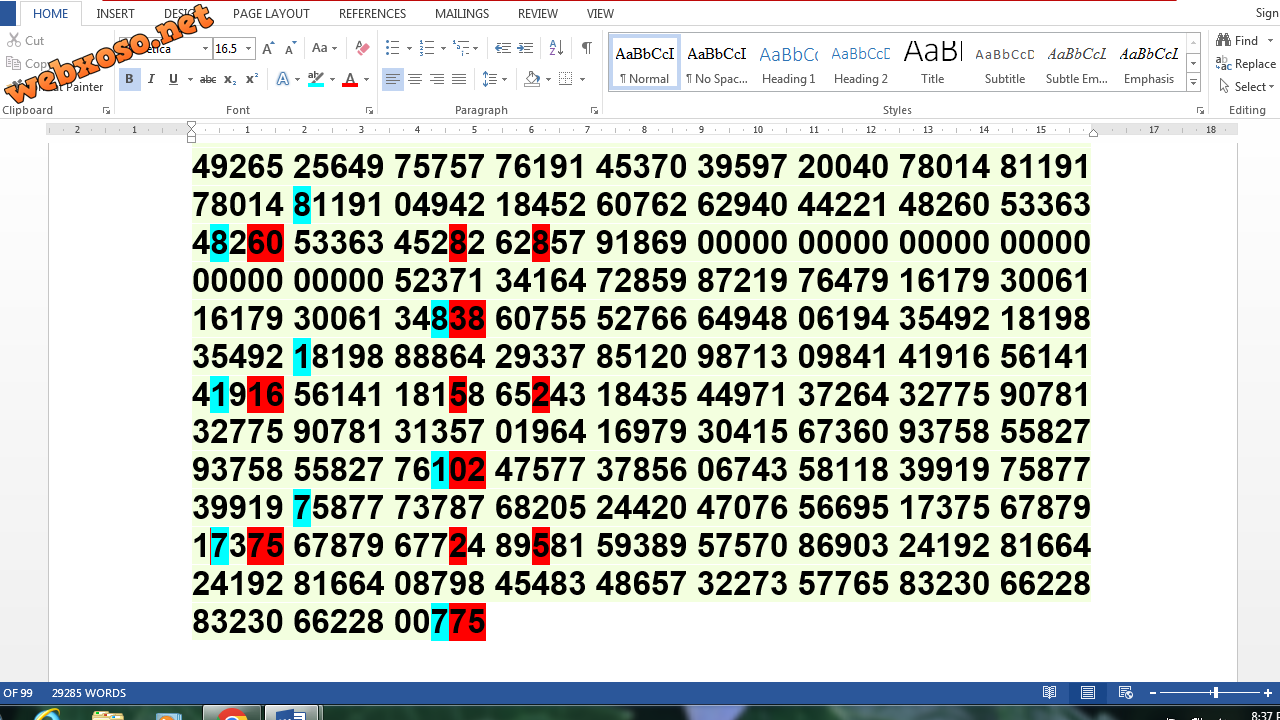Increase indent of the paragraph

[x=525, y=48]
